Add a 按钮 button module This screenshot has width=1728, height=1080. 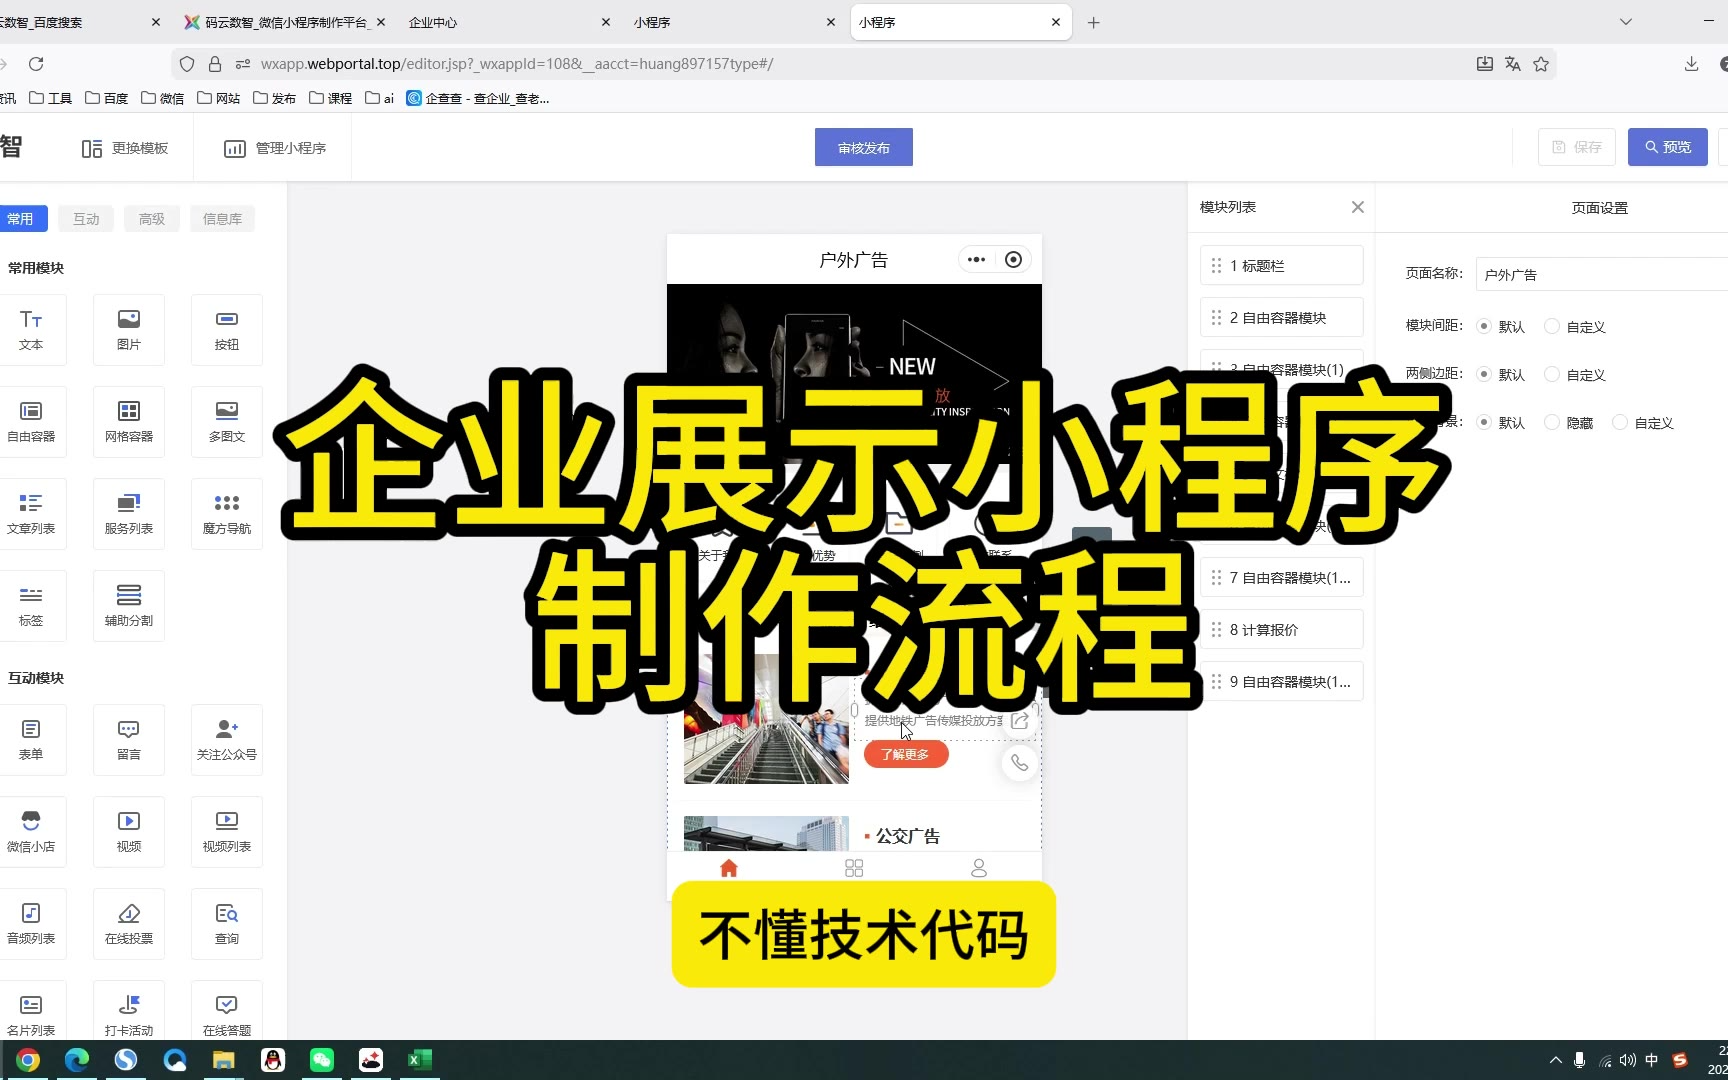[x=227, y=330]
